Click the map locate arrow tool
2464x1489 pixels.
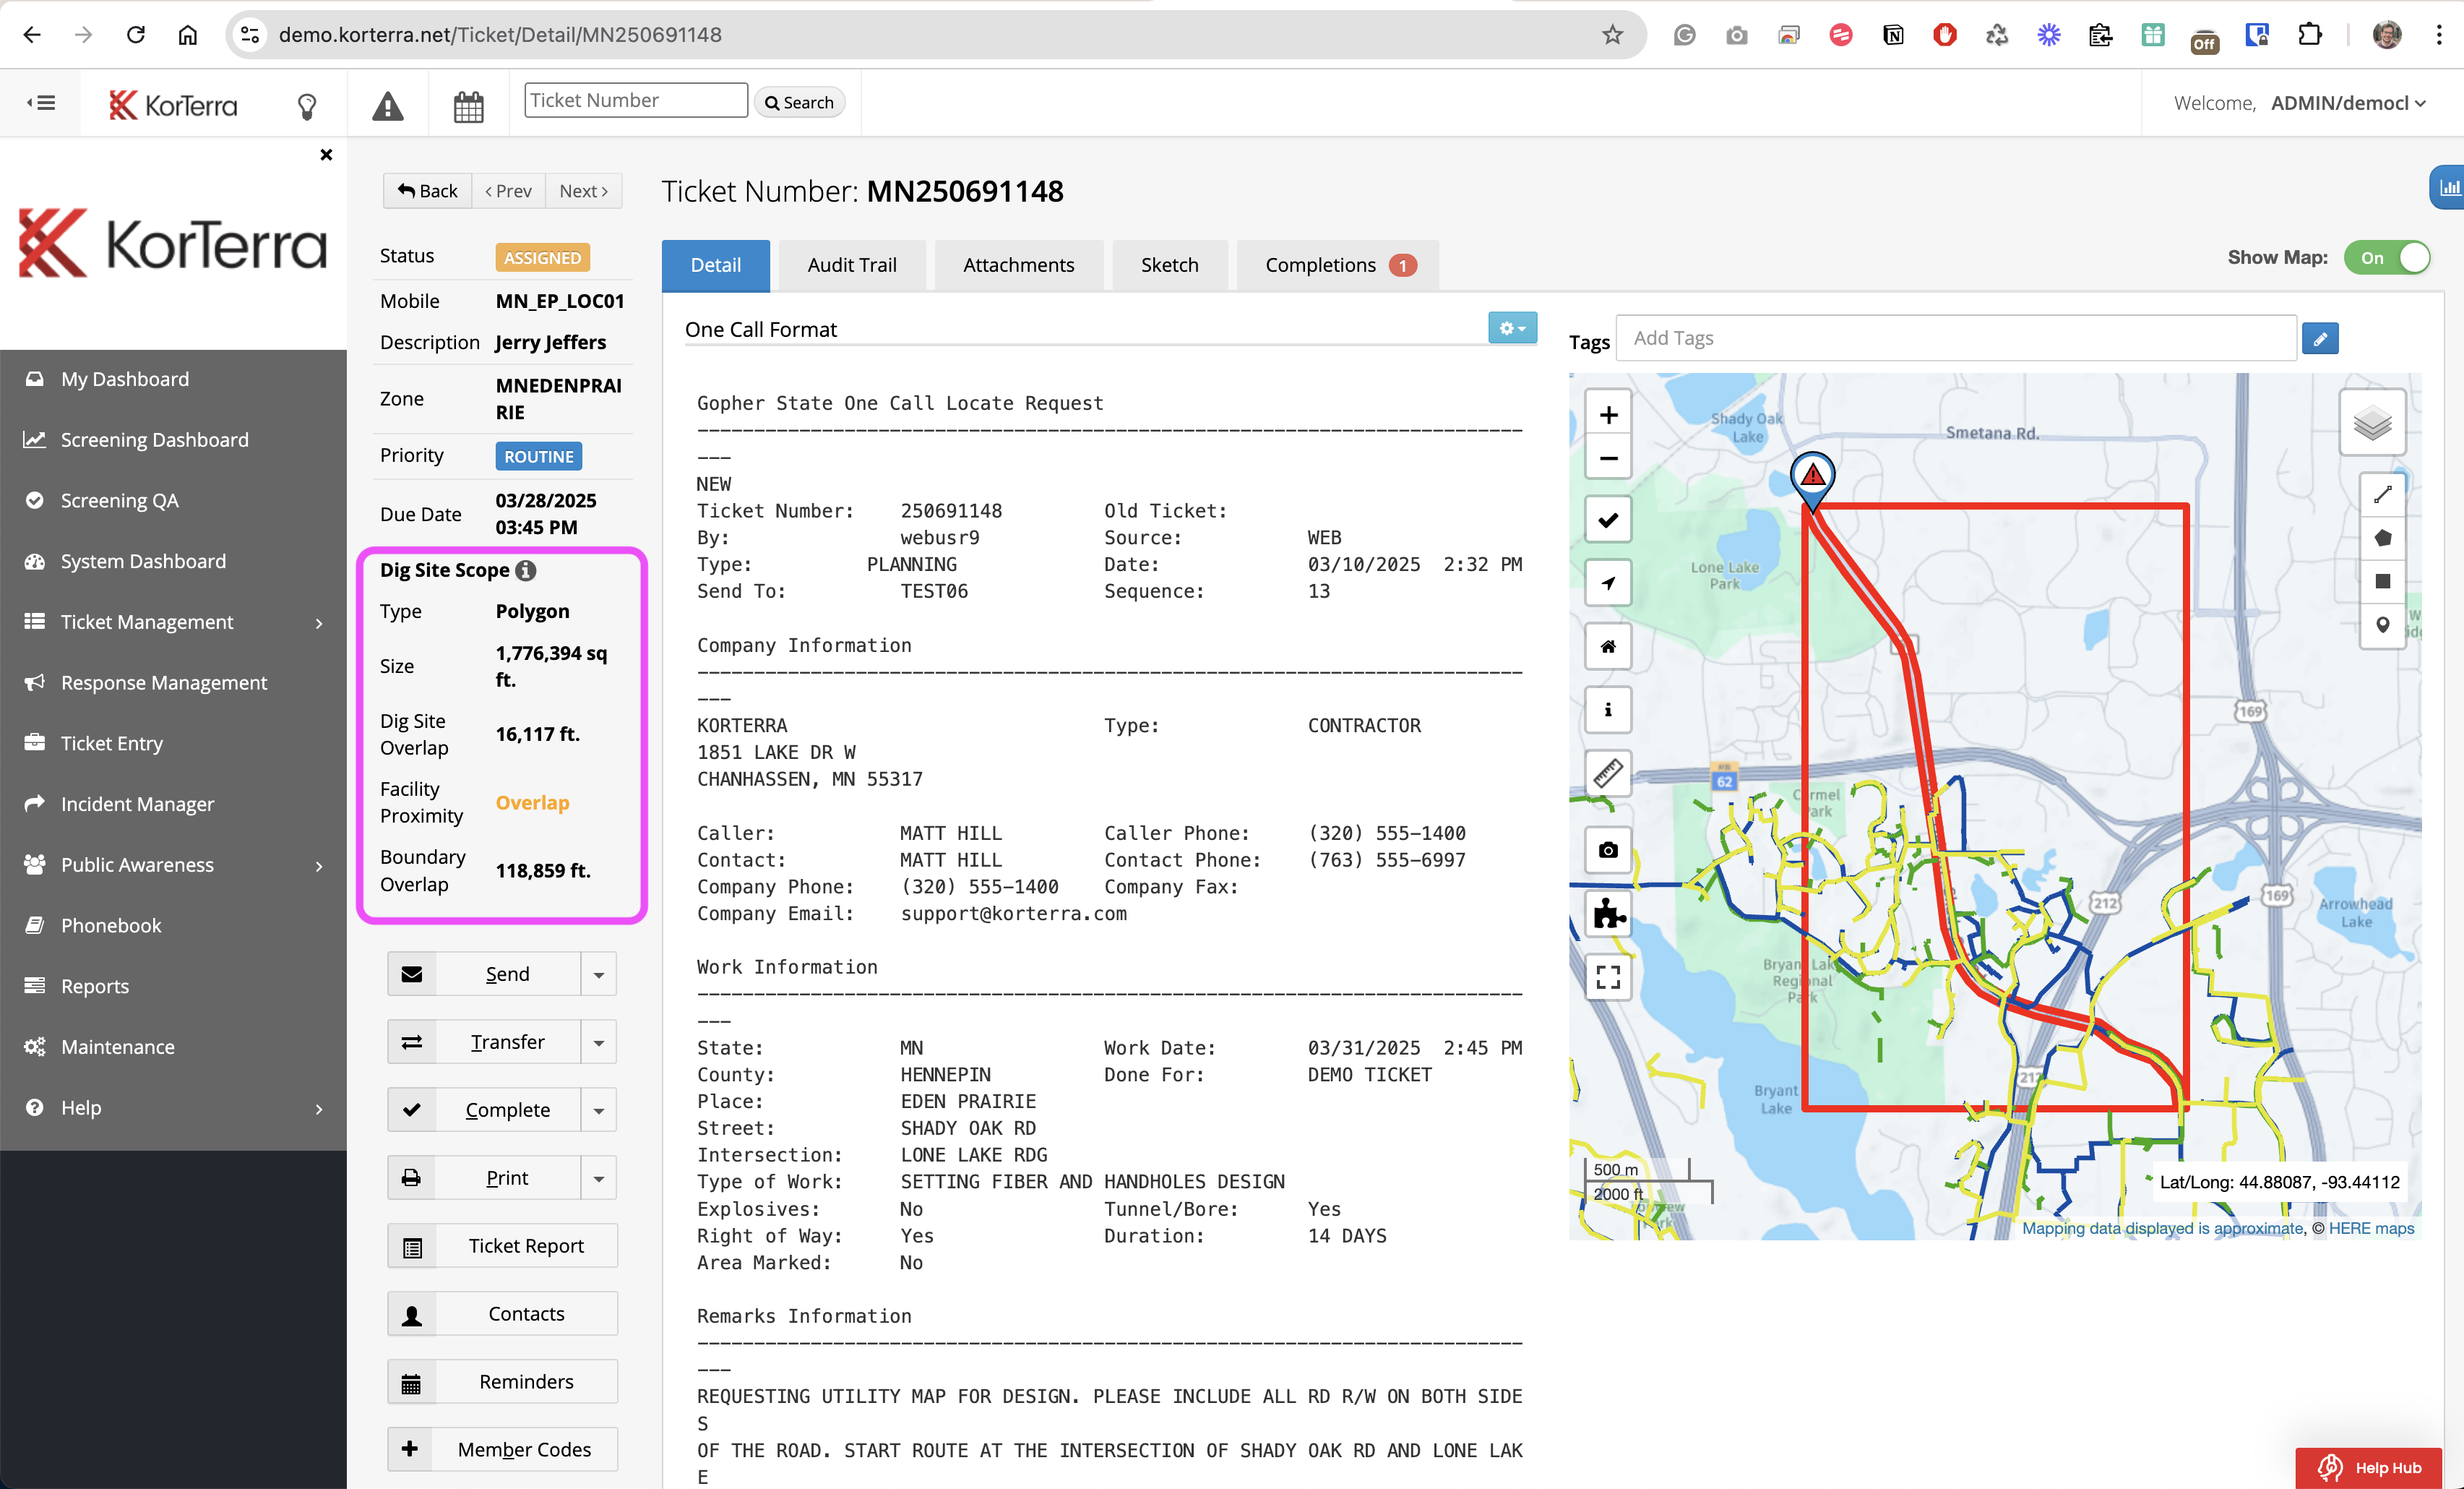[1608, 583]
